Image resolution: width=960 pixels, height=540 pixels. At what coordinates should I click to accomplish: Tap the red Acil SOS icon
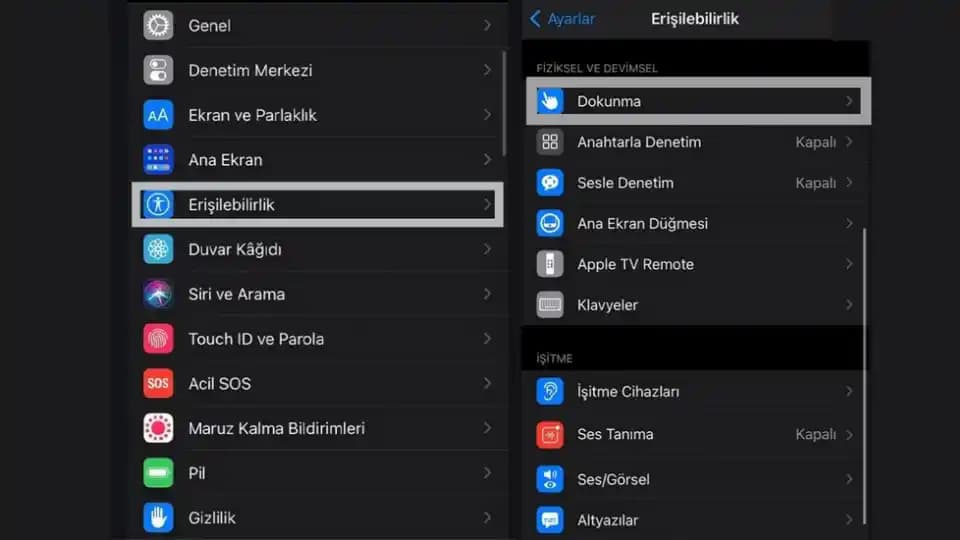coord(158,383)
